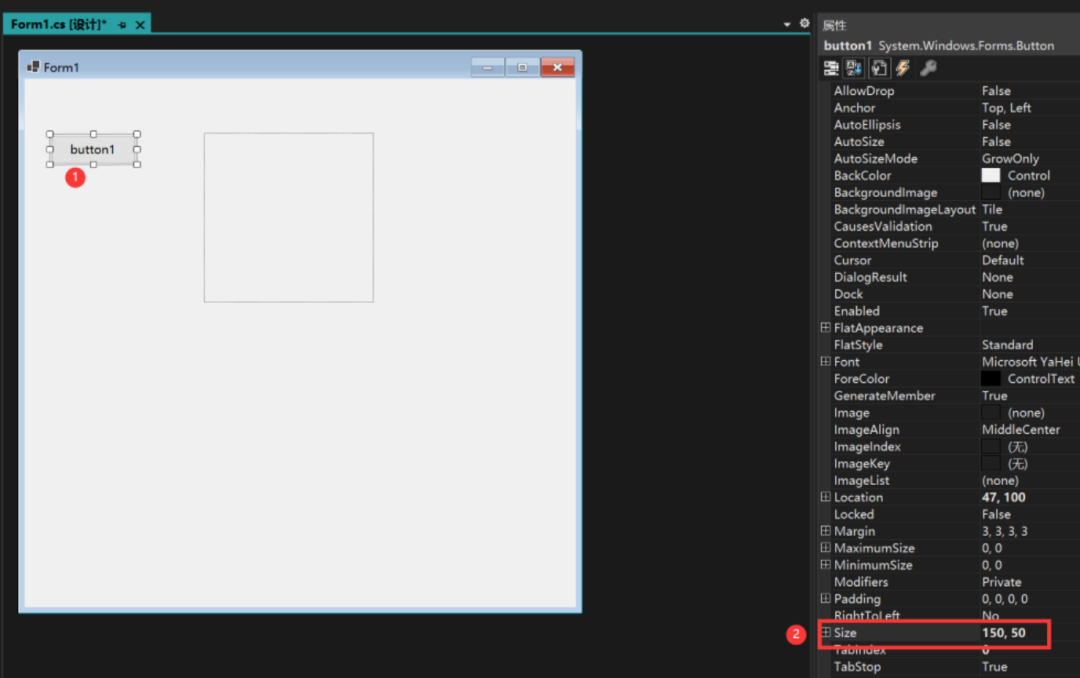
Task: Switch Properties to alphabetical sort
Action: click(854, 68)
